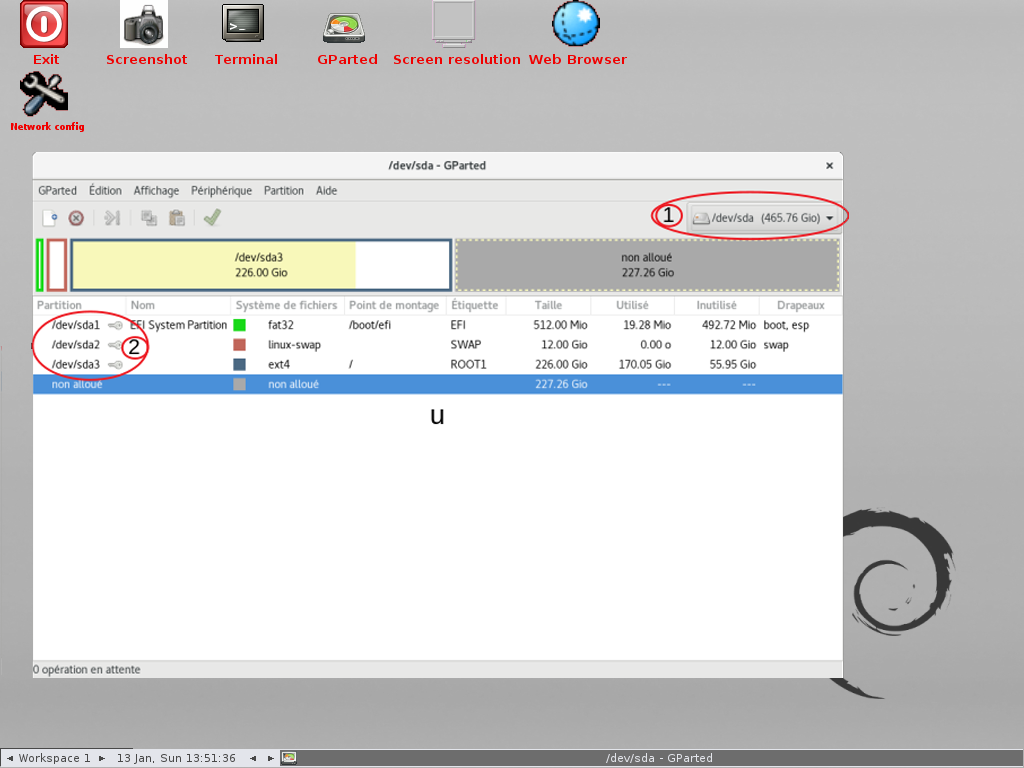
Task: Click the green fat32 color swatch
Action: coord(240,325)
